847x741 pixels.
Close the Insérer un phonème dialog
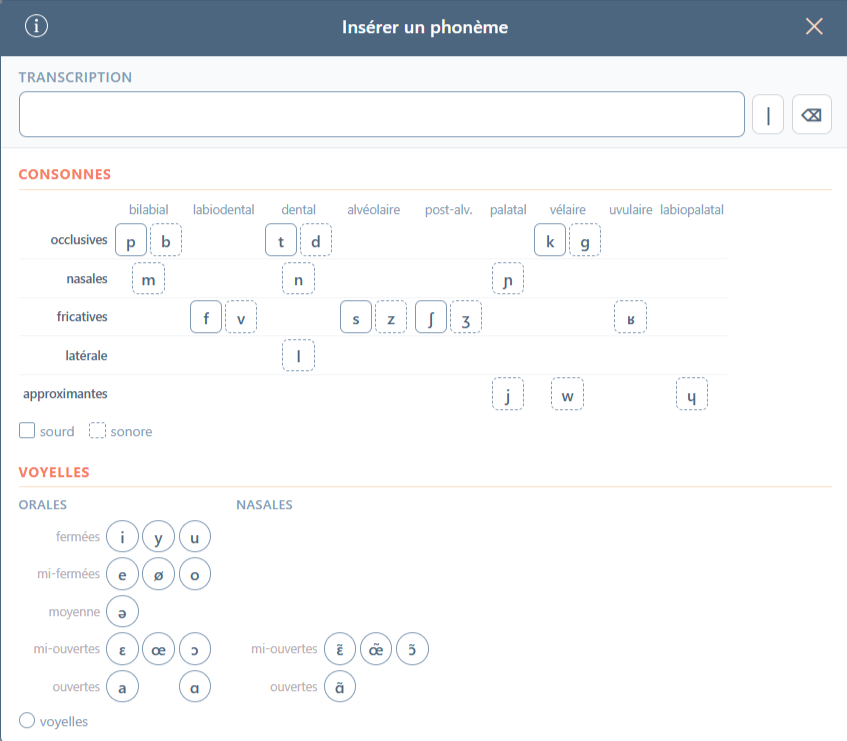coord(814,27)
